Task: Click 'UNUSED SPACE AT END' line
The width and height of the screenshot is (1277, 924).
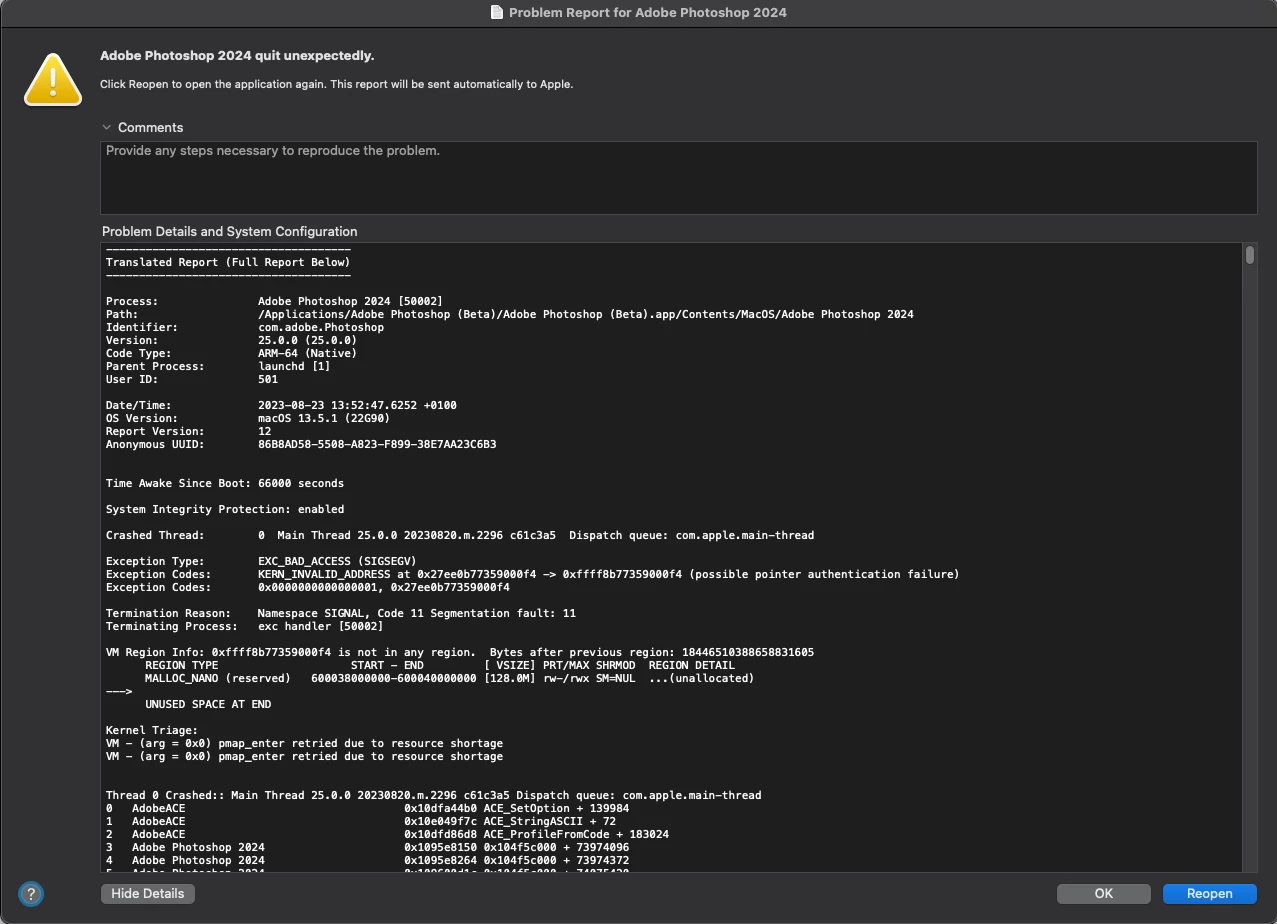Action: pyautogui.click(x=208, y=704)
